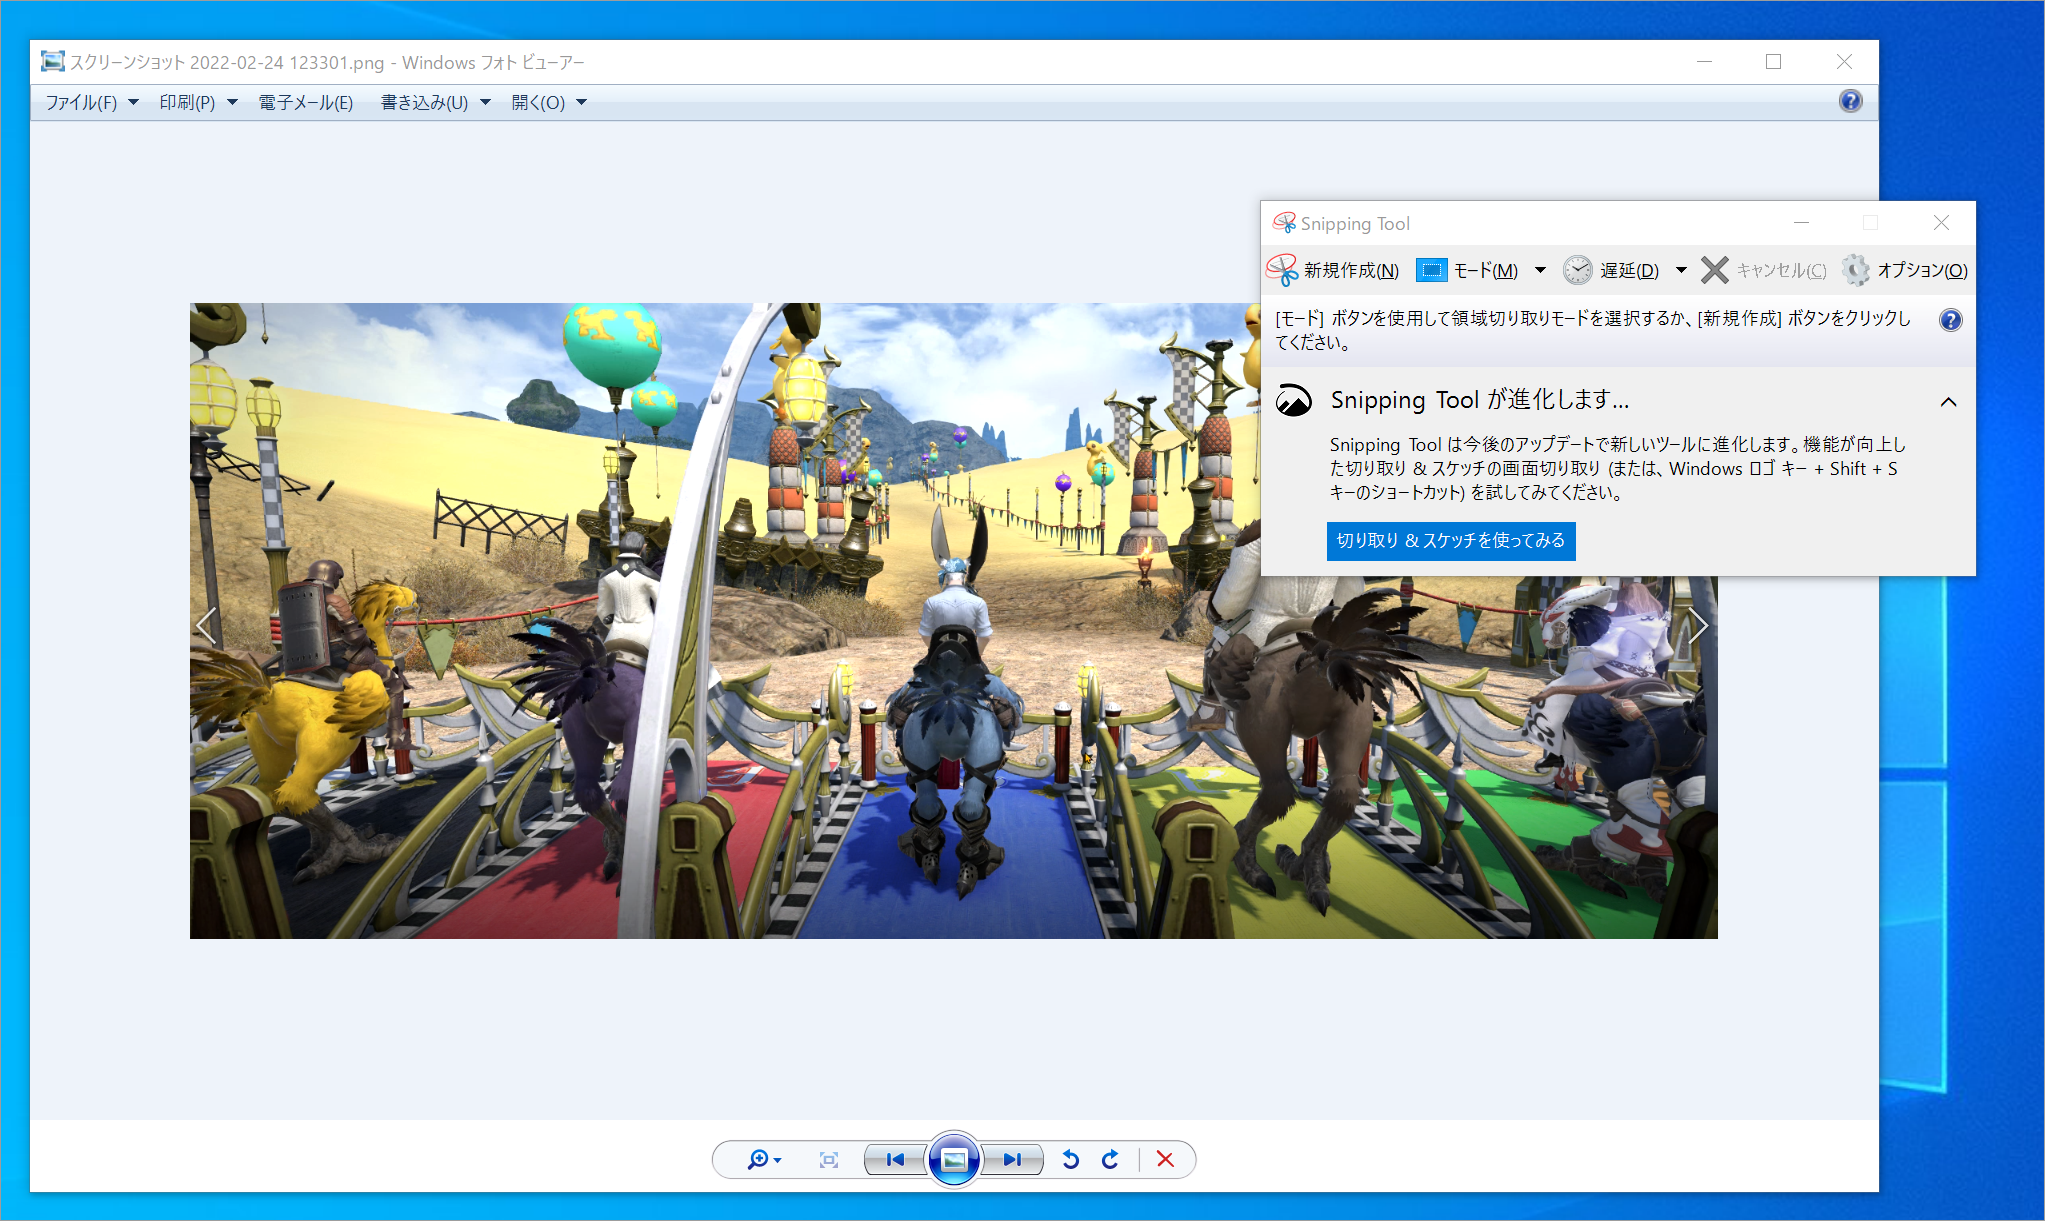
Task: Open the ファイル(F) menu
Action: pyautogui.click(x=91, y=102)
